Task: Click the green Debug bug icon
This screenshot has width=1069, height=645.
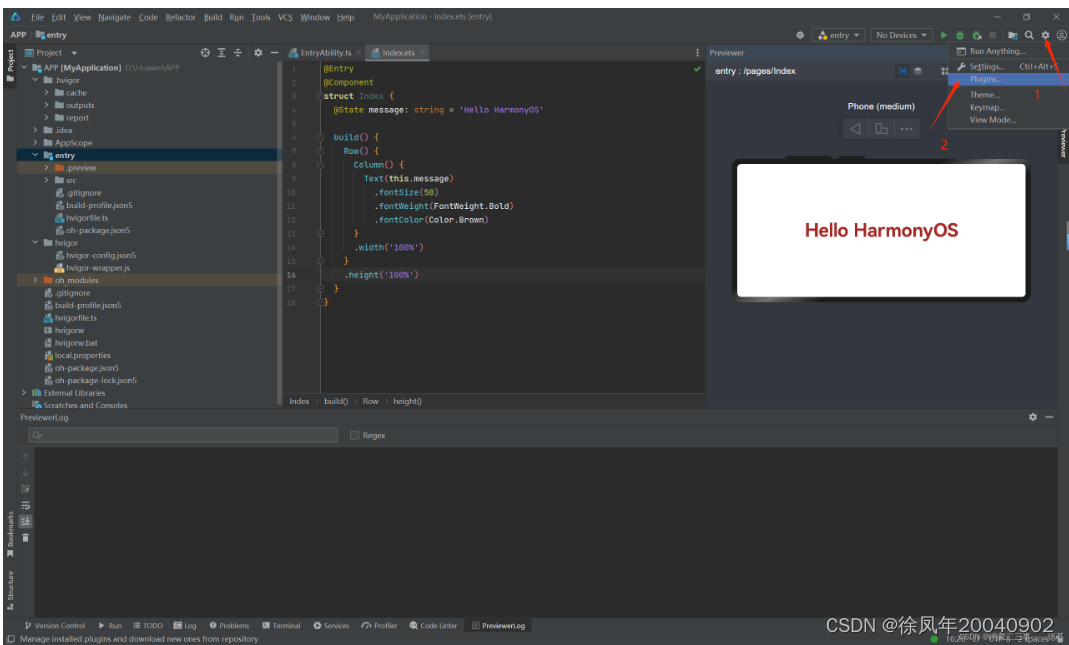Action: tap(960, 35)
